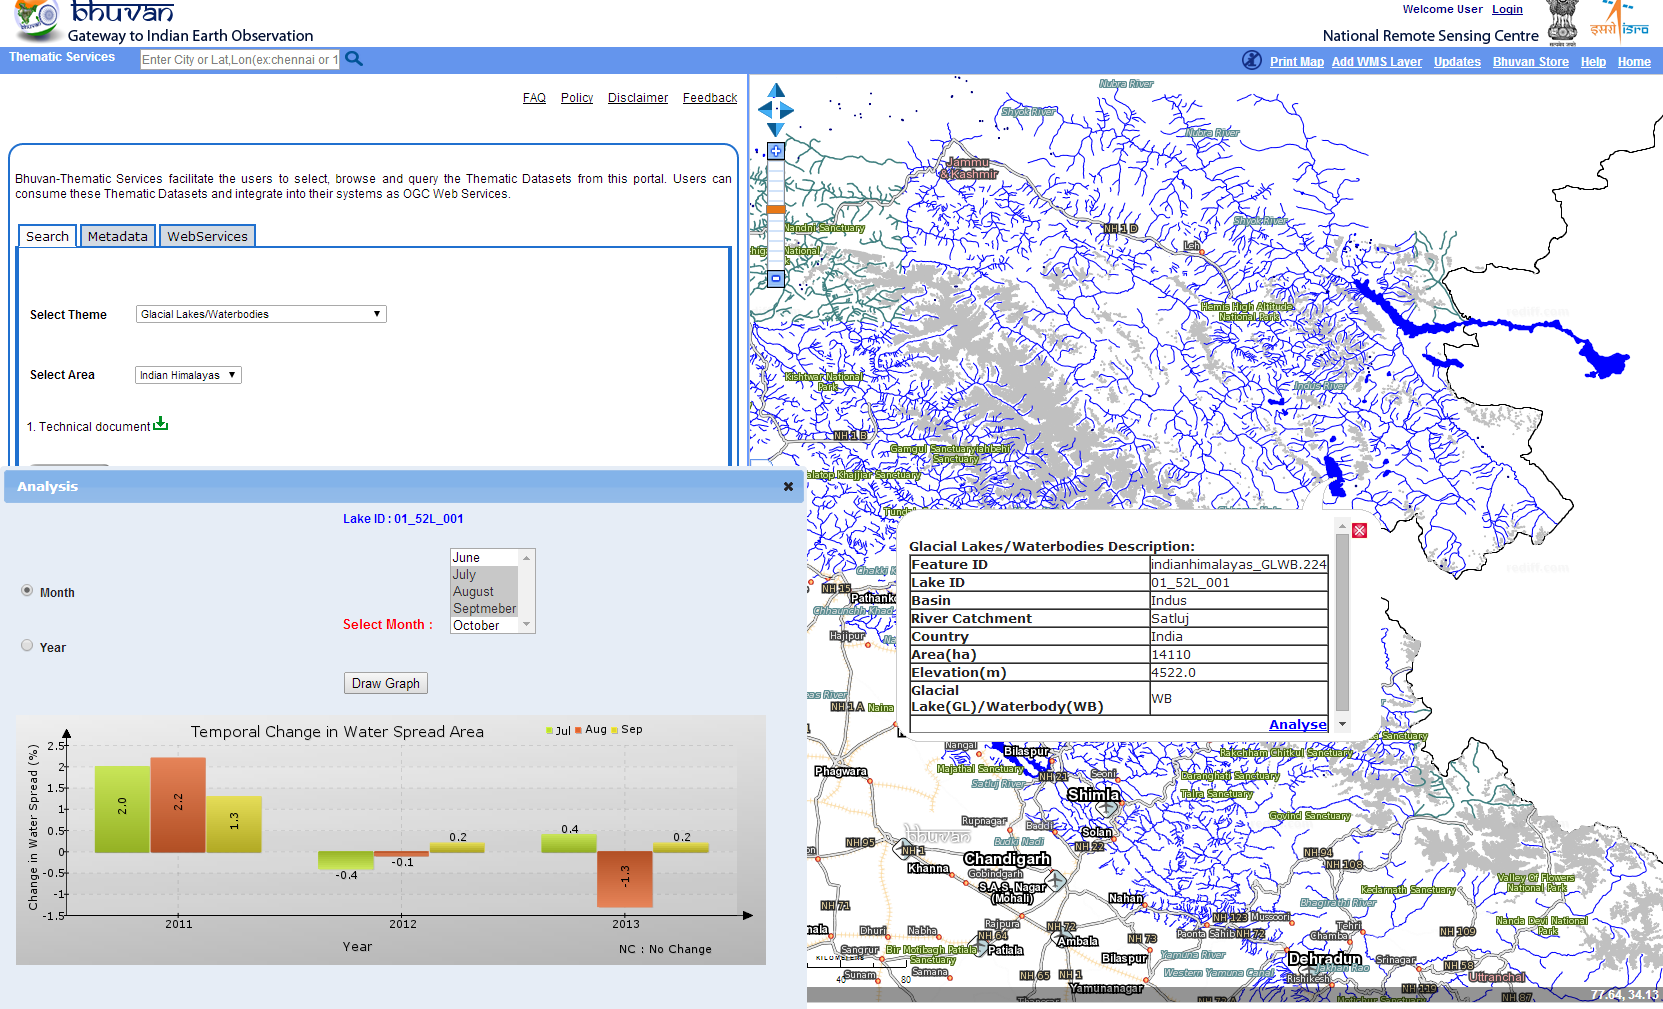The width and height of the screenshot is (1663, 1009).
Task: Switch to the Search tab
Action: click(47, 236)
